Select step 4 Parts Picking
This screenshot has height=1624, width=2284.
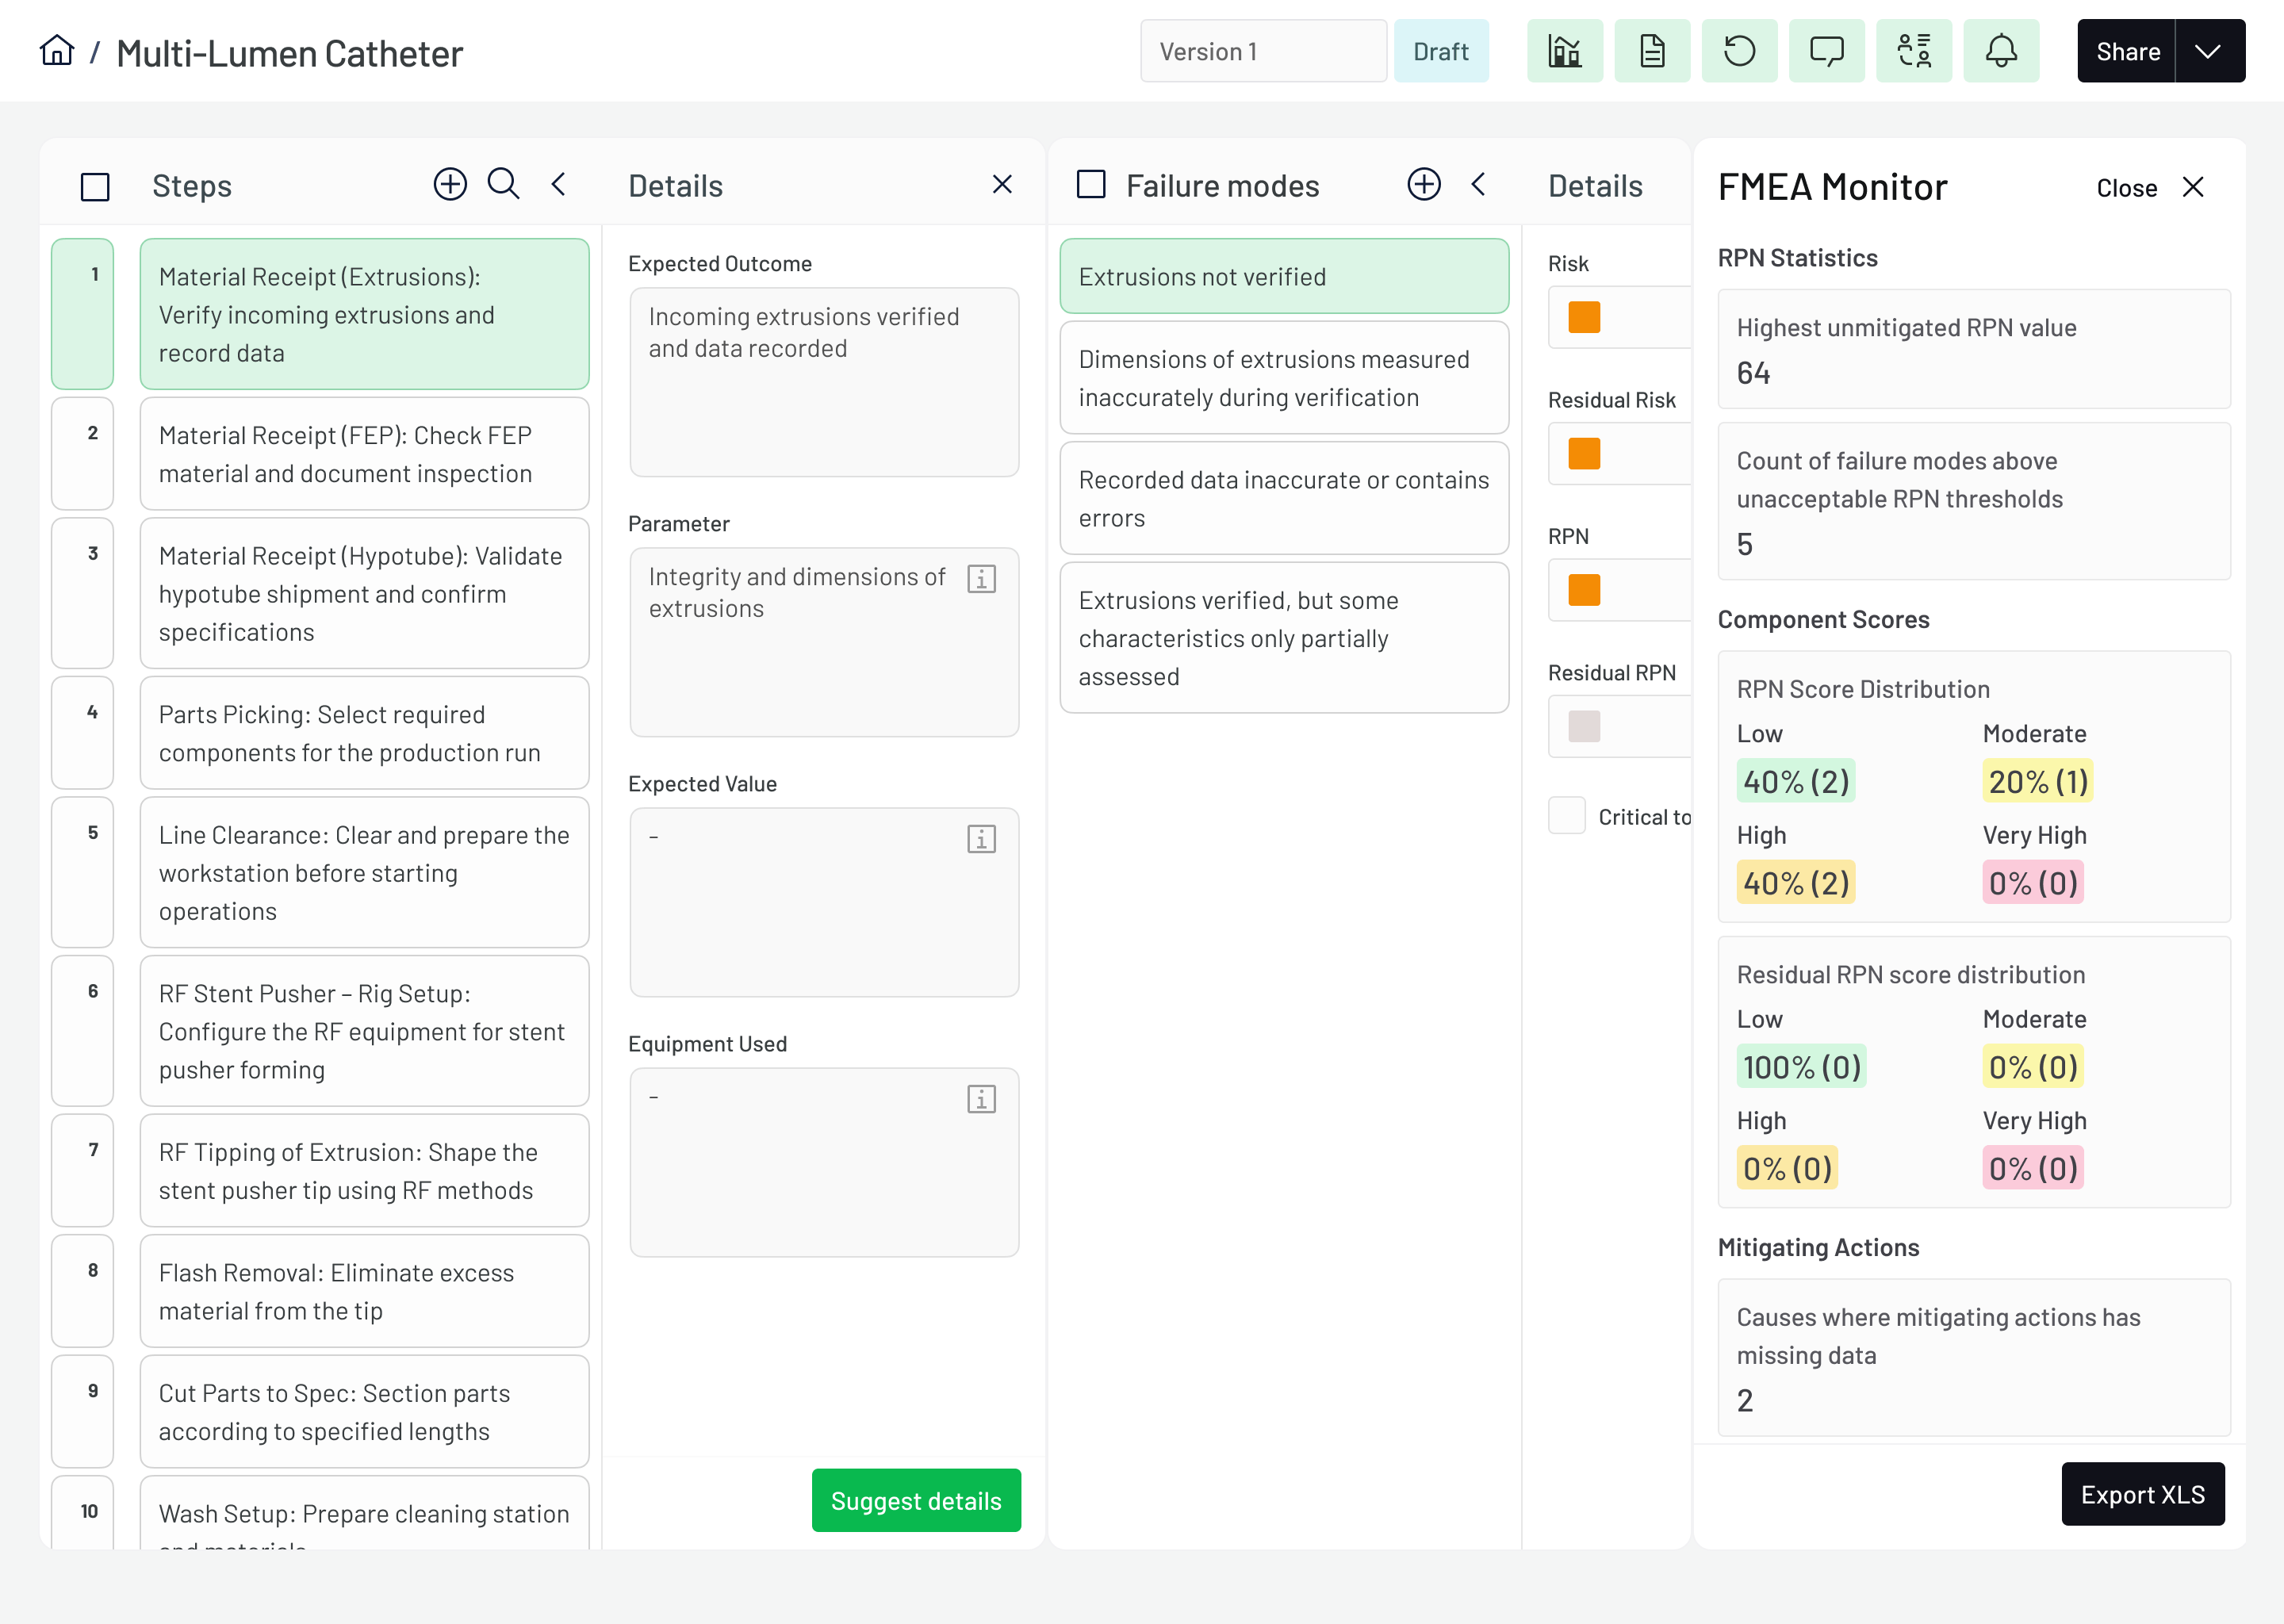[x=364, y=733]
